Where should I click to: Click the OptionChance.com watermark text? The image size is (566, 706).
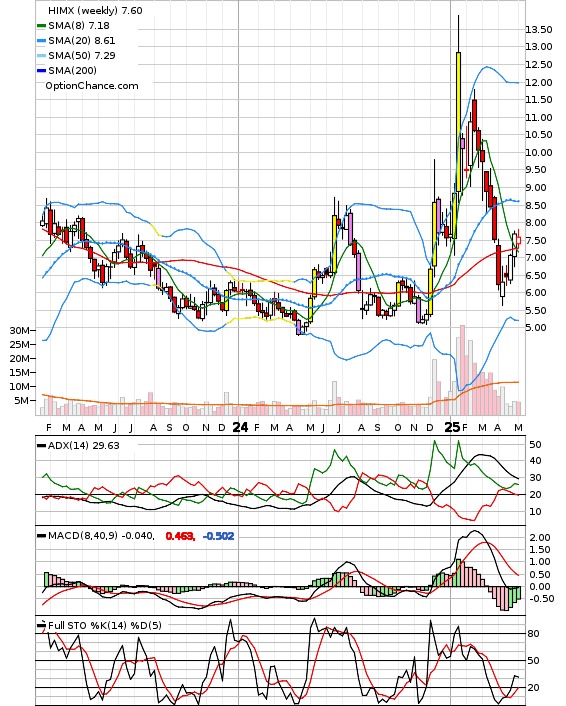tap(92, 86)
